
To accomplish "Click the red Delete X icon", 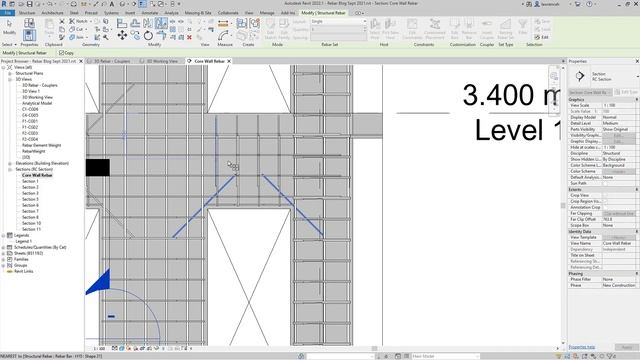I will (189, 37).
